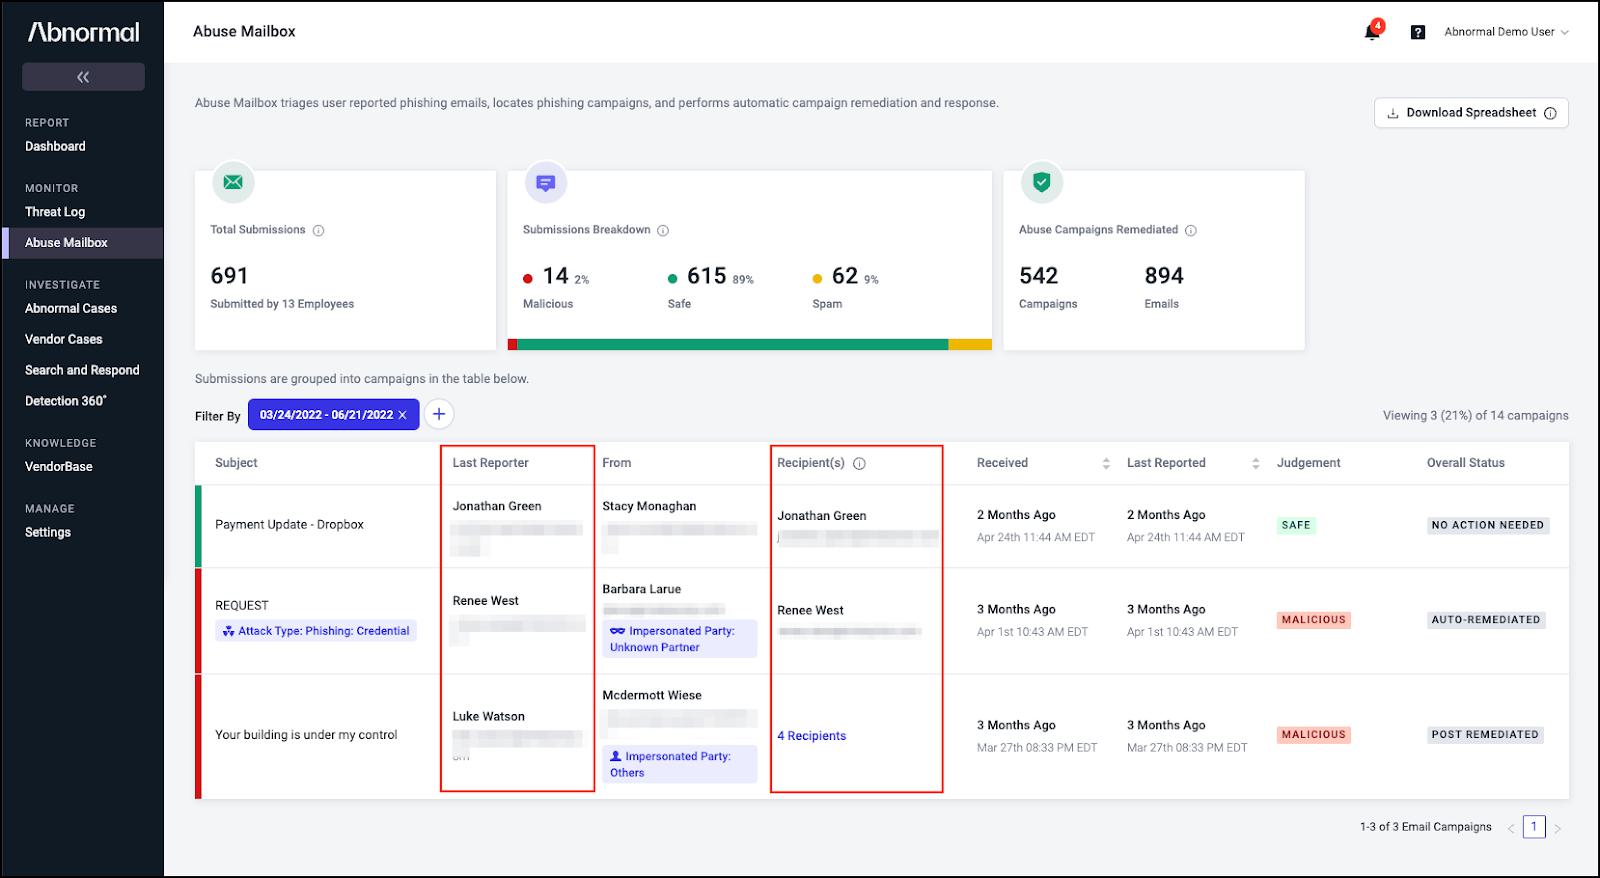Show info tooltip for Abuse Campaigns Remediated
The image size is (1600, 878).
pyautogui.click(x=1191, y=230)
